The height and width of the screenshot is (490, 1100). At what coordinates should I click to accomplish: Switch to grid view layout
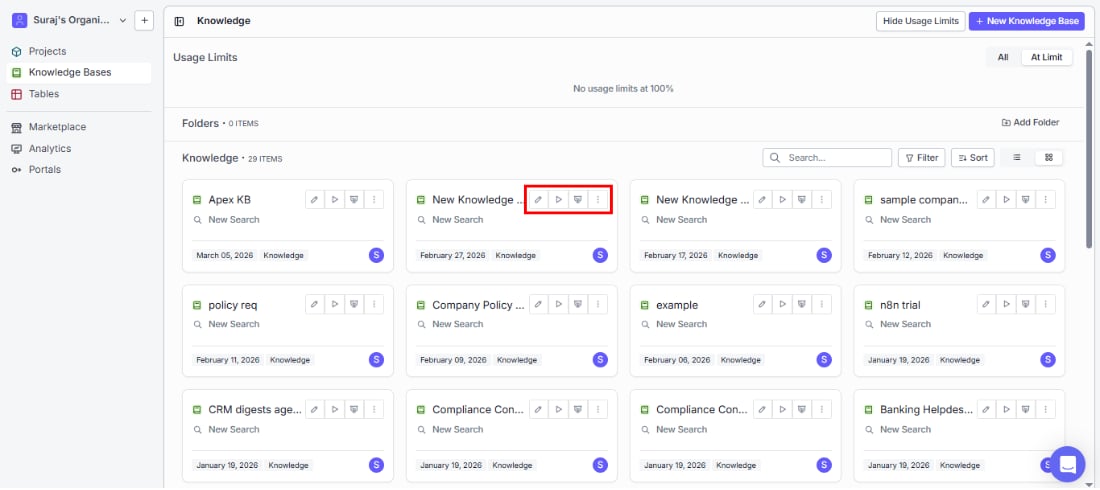click(x=1049, y=158)
